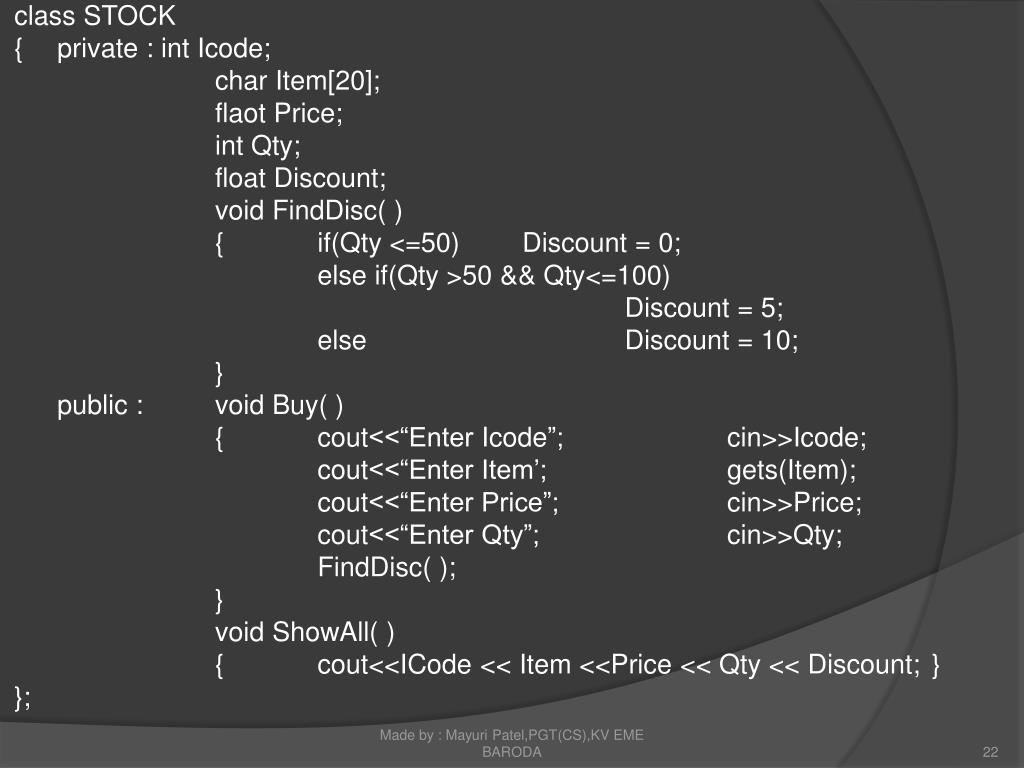Click the 'cout<<ICode << Item' output statement

618,665
